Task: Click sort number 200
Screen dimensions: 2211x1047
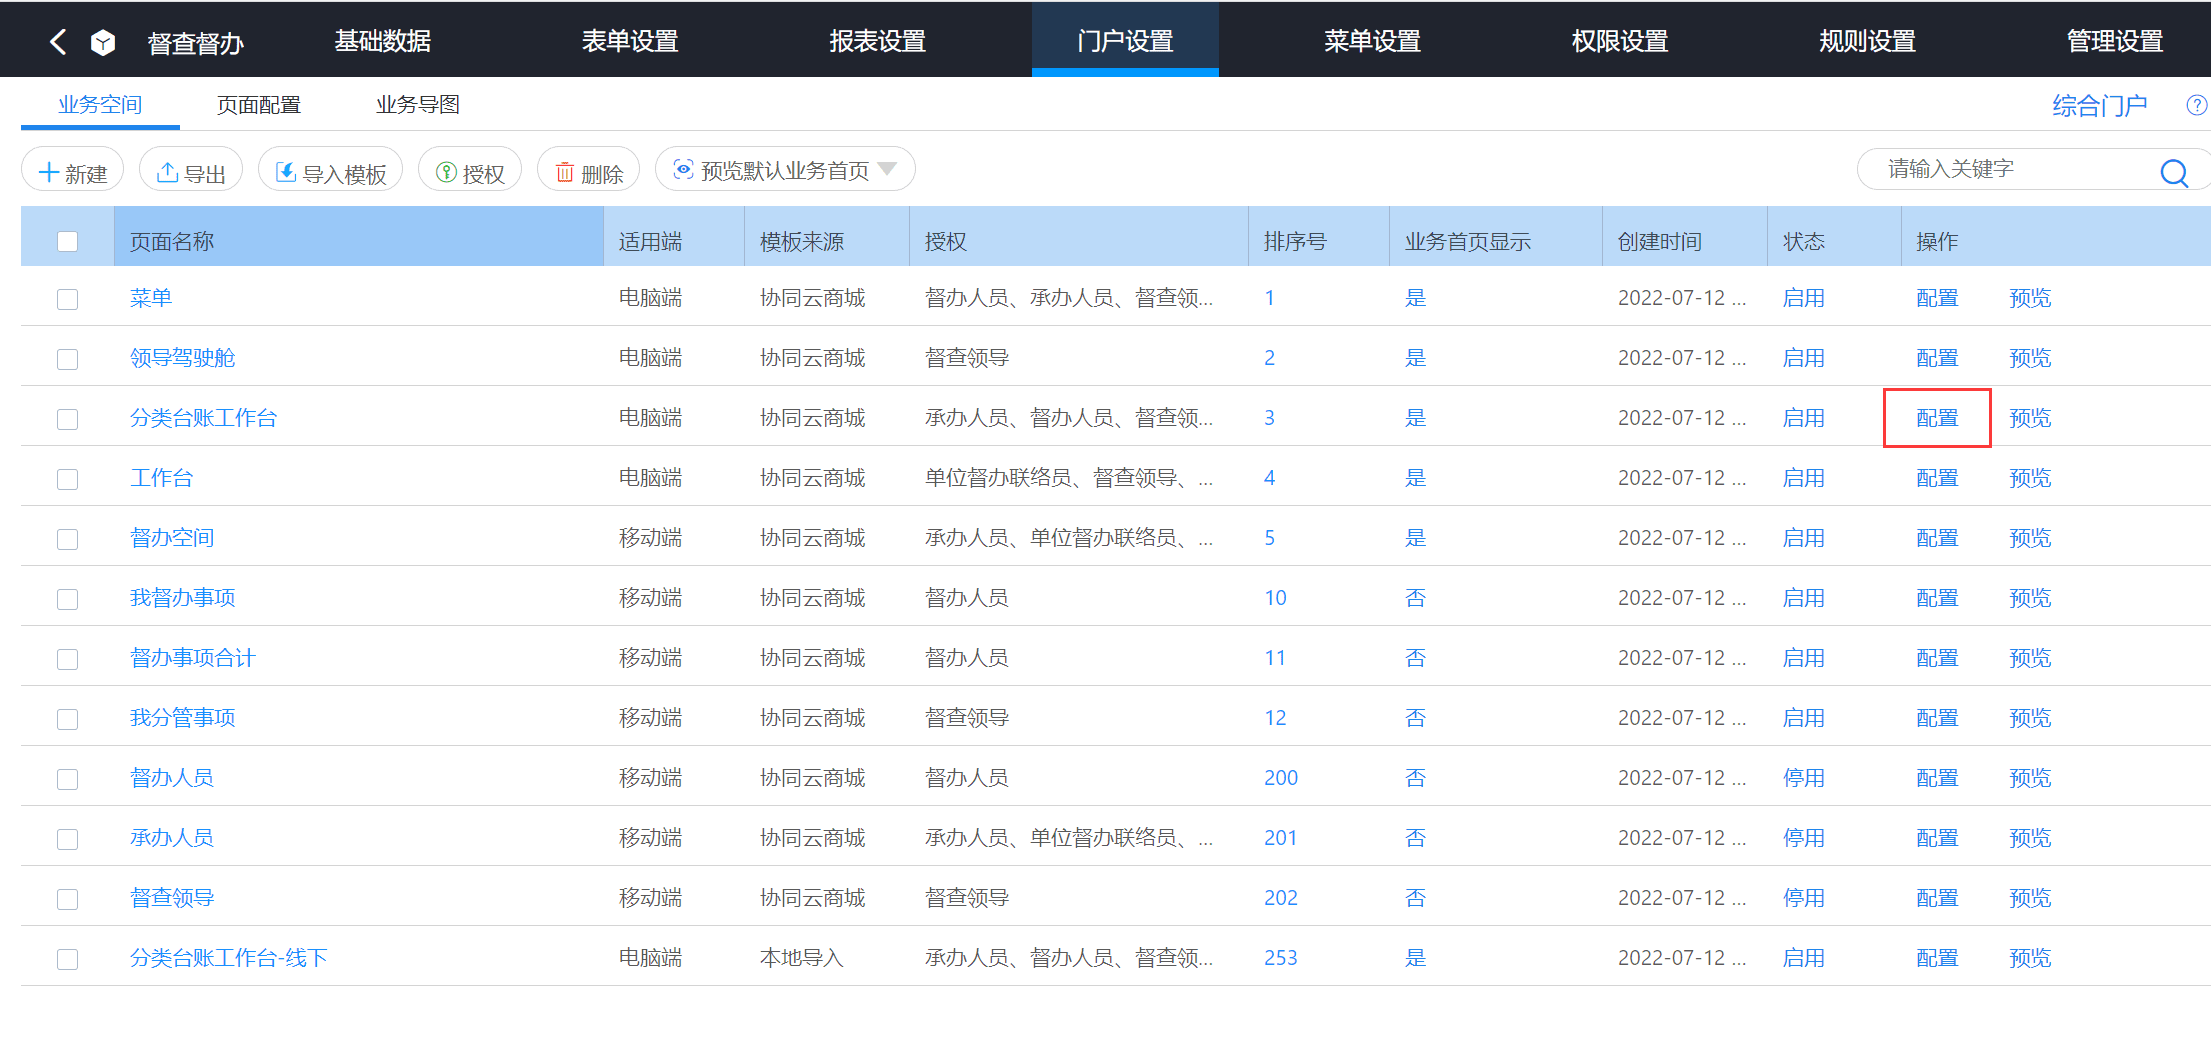Action: (1281, 778)
